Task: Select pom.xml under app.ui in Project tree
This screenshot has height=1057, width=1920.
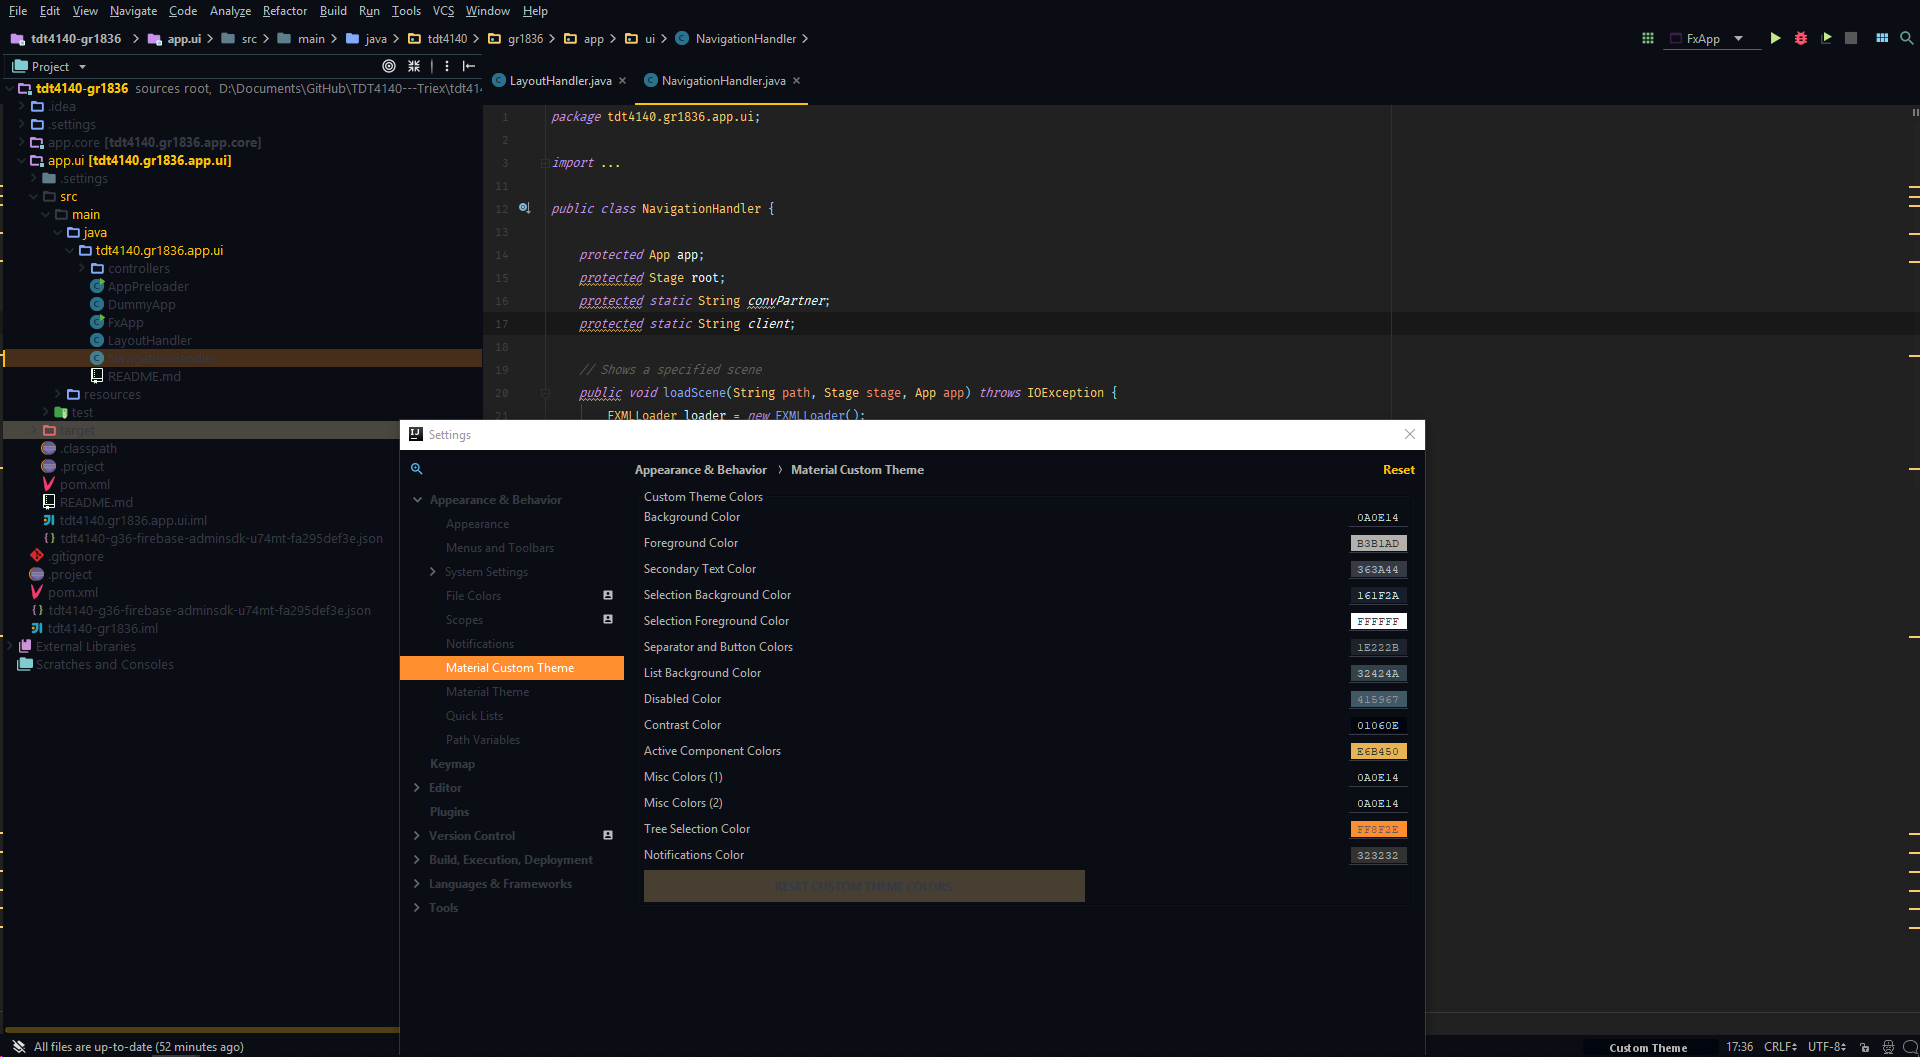Action: pos(85,484)
